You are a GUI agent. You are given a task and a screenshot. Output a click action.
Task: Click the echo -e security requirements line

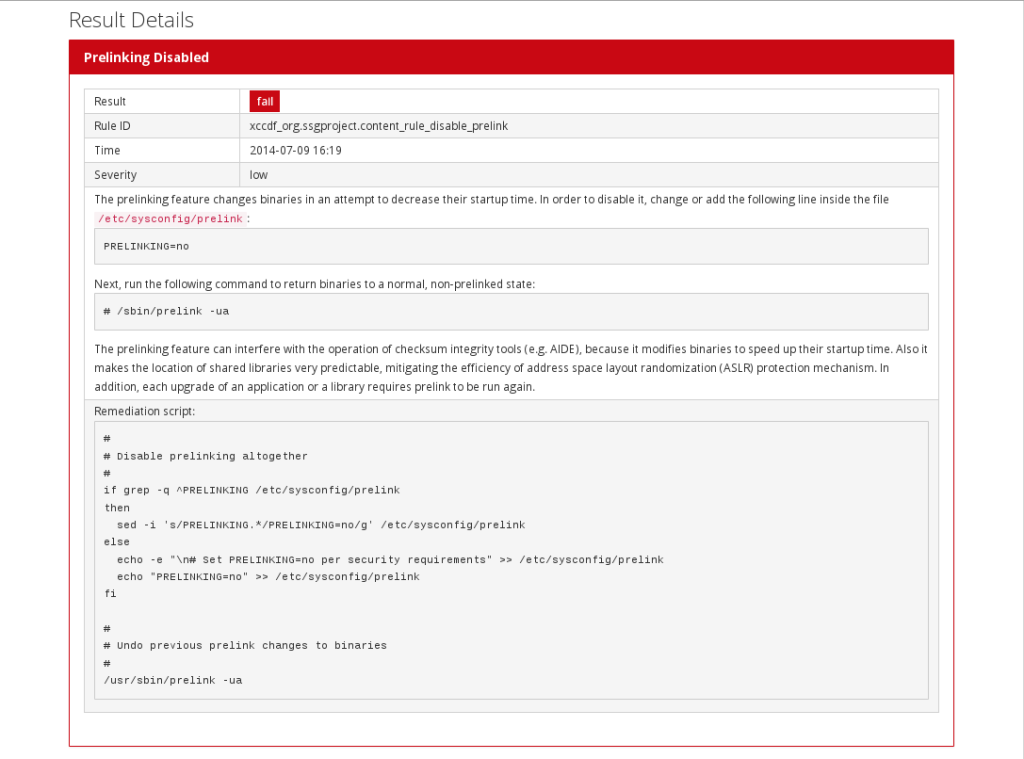tap(390, 559)
